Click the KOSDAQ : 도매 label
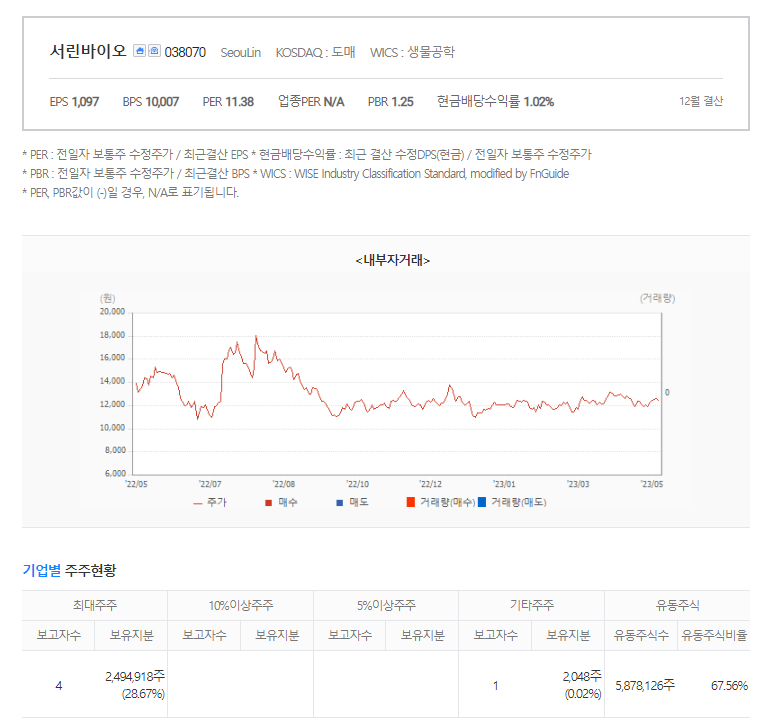This screenshot has width=765, height=720. (x=315, y=52)
